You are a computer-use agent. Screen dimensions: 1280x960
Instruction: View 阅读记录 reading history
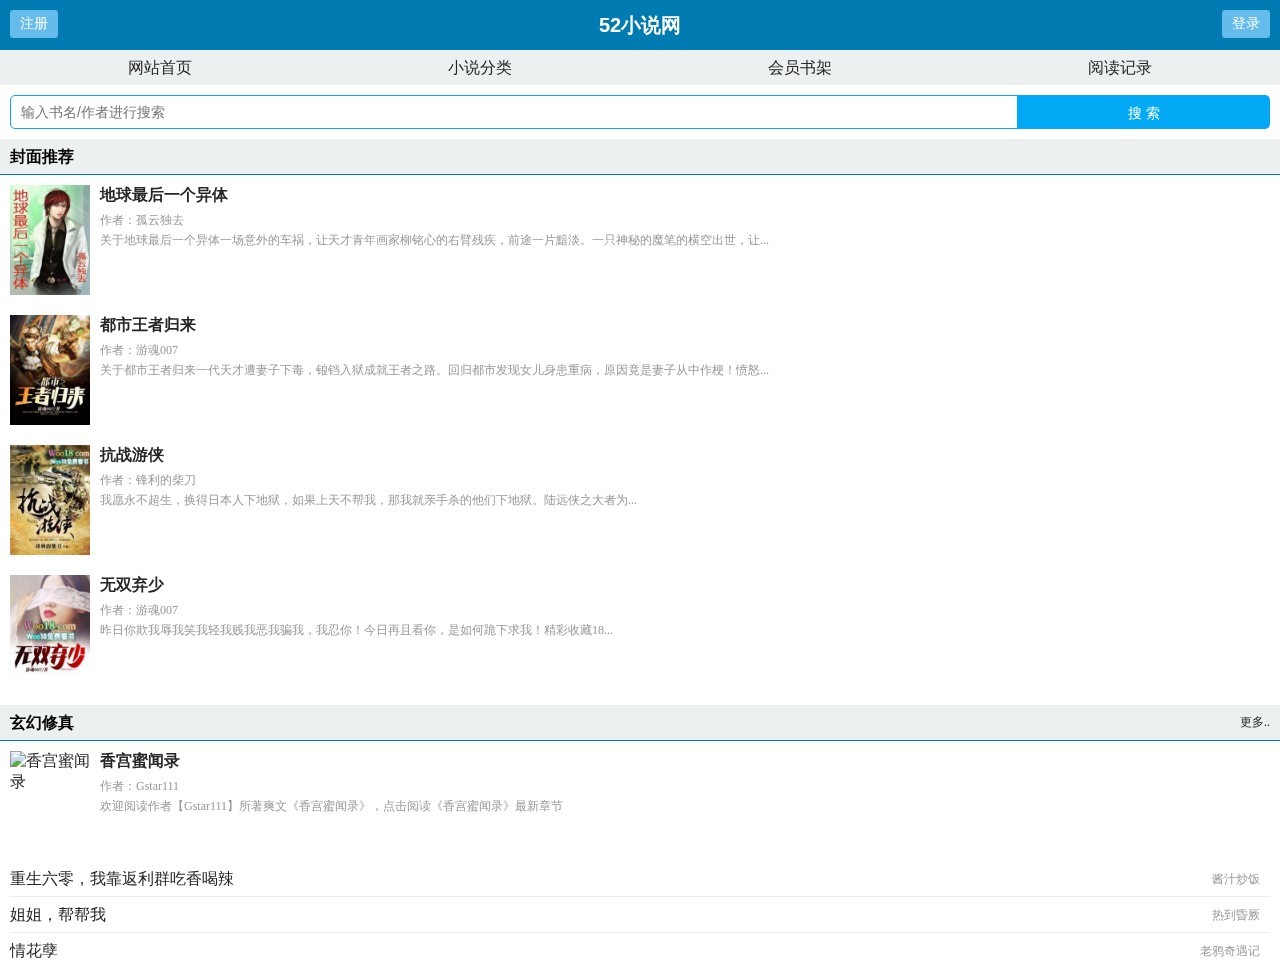(x=1117, y=67)
